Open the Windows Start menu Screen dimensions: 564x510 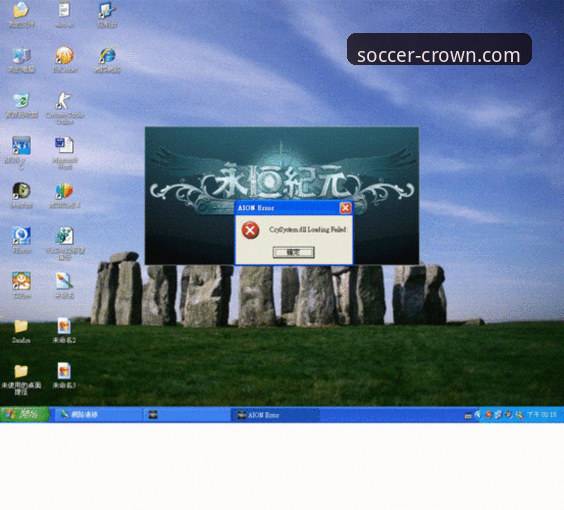[24, 414]
